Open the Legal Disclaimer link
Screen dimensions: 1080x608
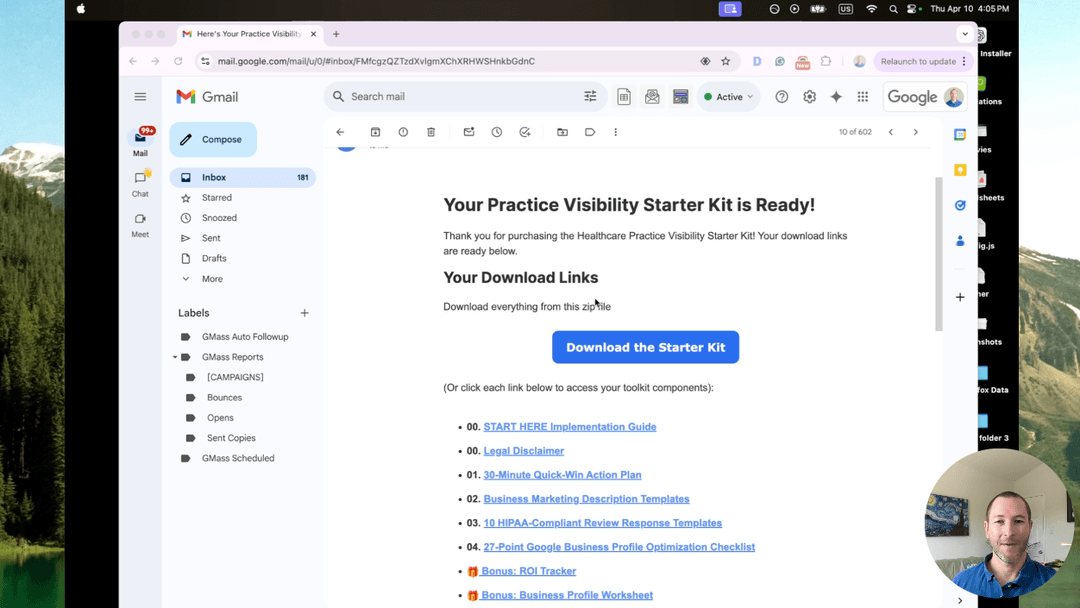(523, 450)
